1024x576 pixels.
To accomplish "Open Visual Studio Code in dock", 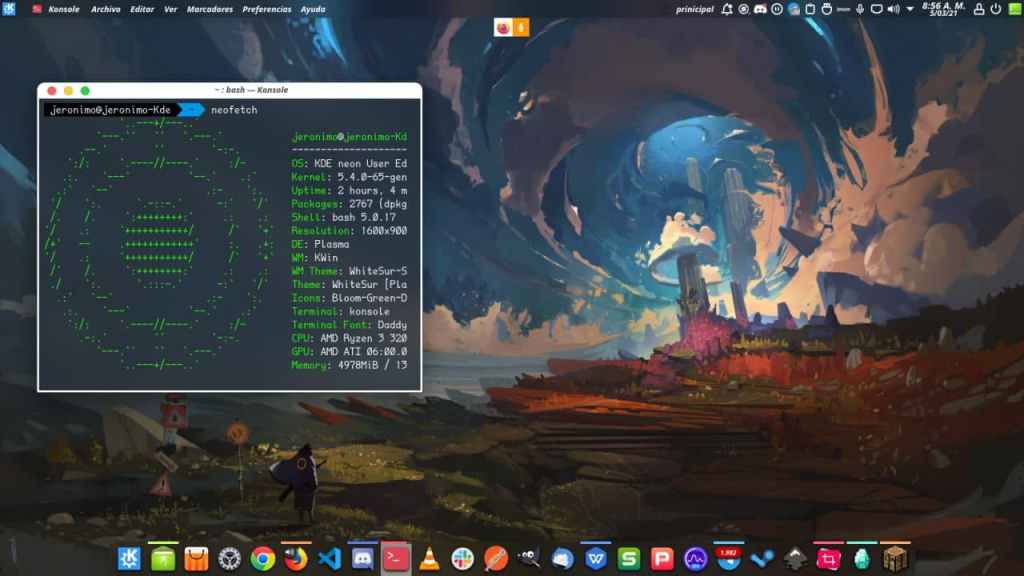I will (x=329, y=559).
